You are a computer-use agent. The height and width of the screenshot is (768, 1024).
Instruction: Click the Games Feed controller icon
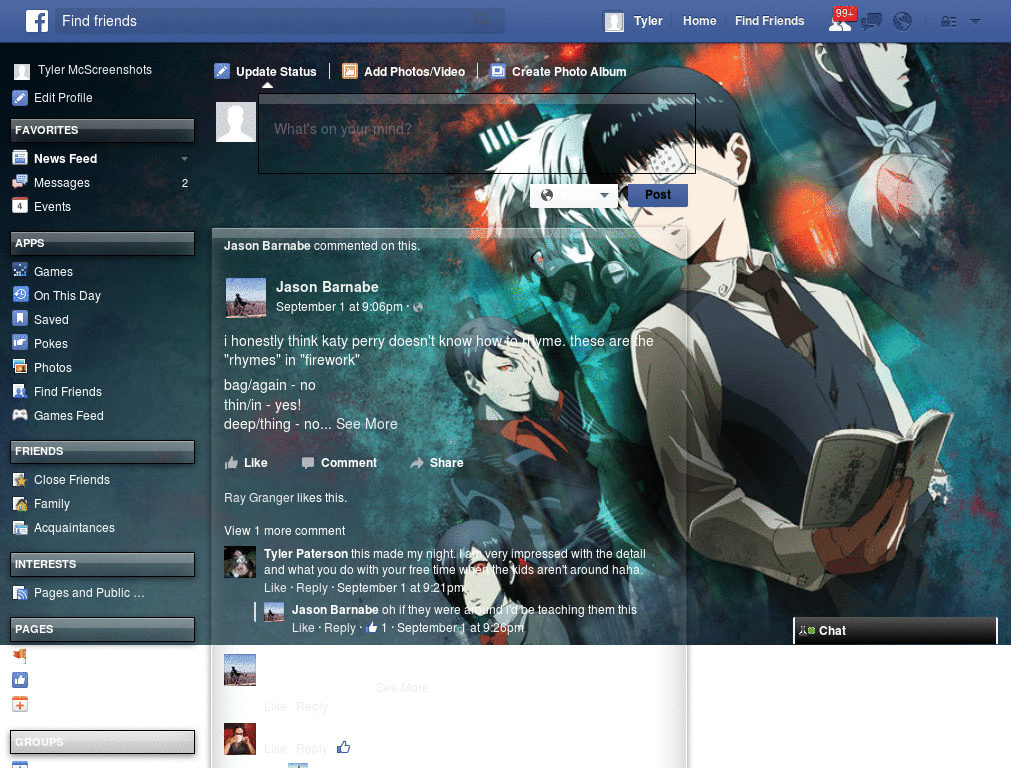click(x=20, y=415)
